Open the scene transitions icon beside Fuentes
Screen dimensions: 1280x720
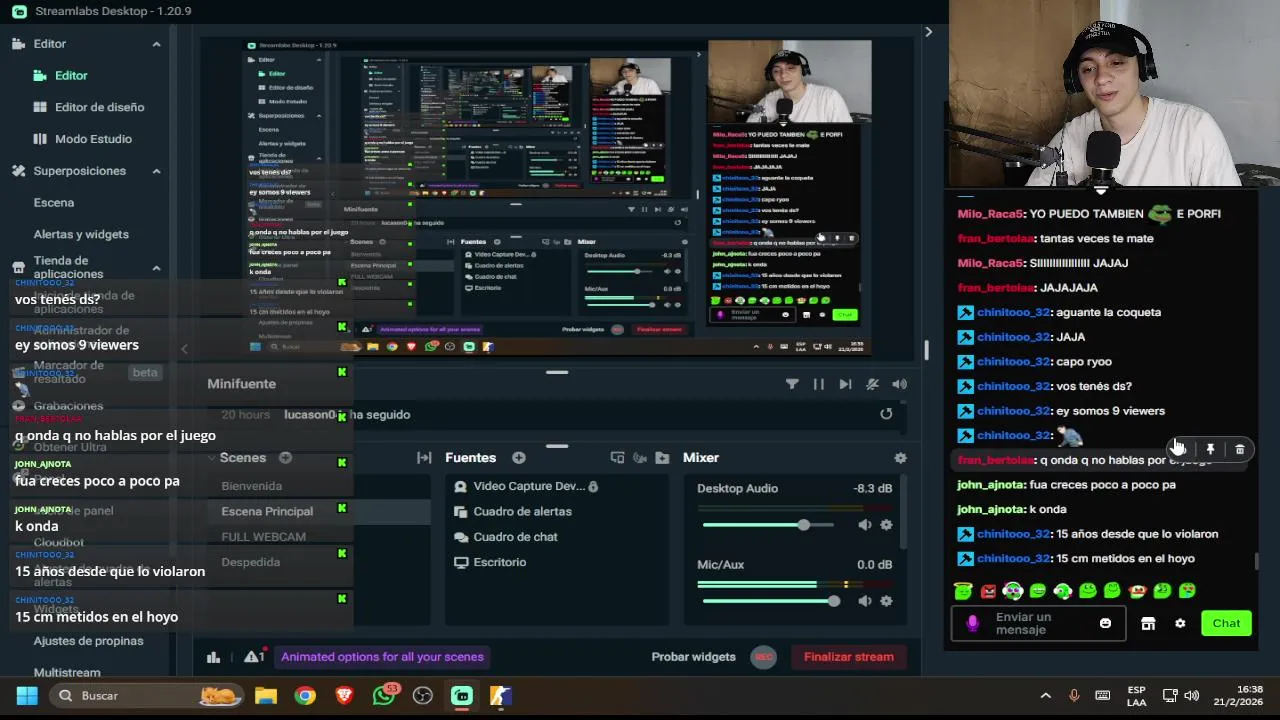[x=424, y=458]
